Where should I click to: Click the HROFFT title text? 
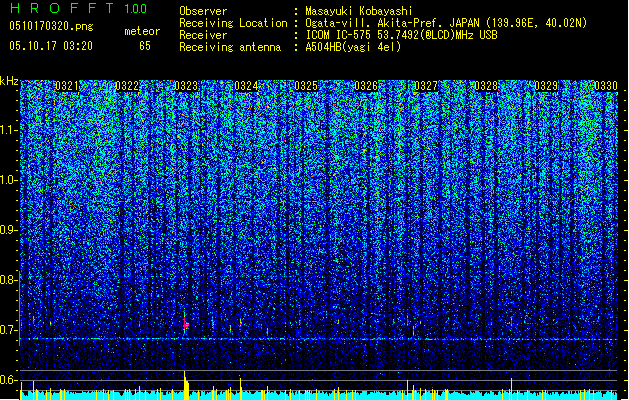[62, 8]
